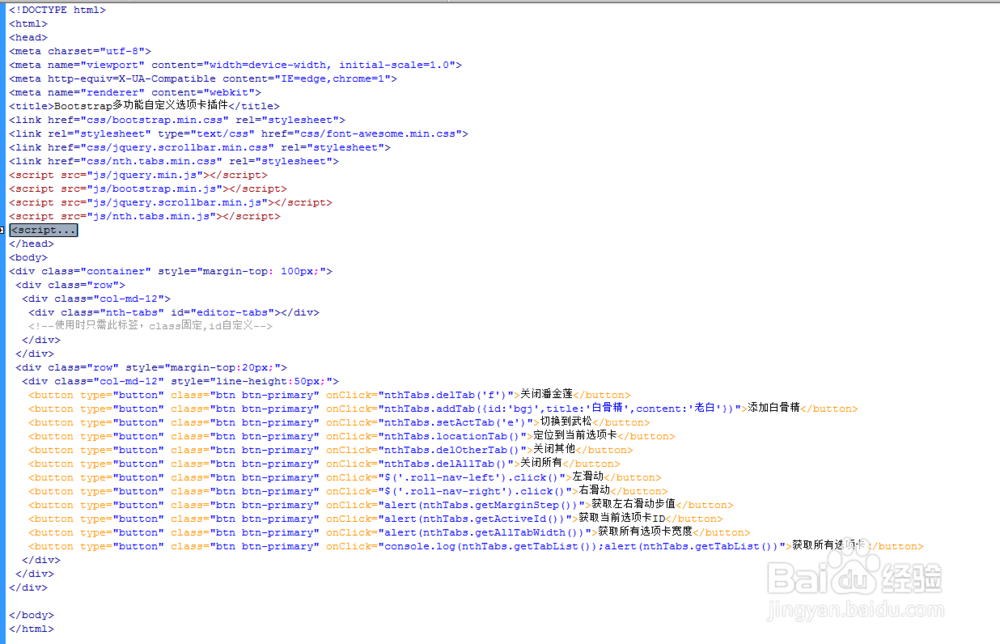
Task: Click the fold marker beside collapsed script line
Action: (x=2, y=230)
